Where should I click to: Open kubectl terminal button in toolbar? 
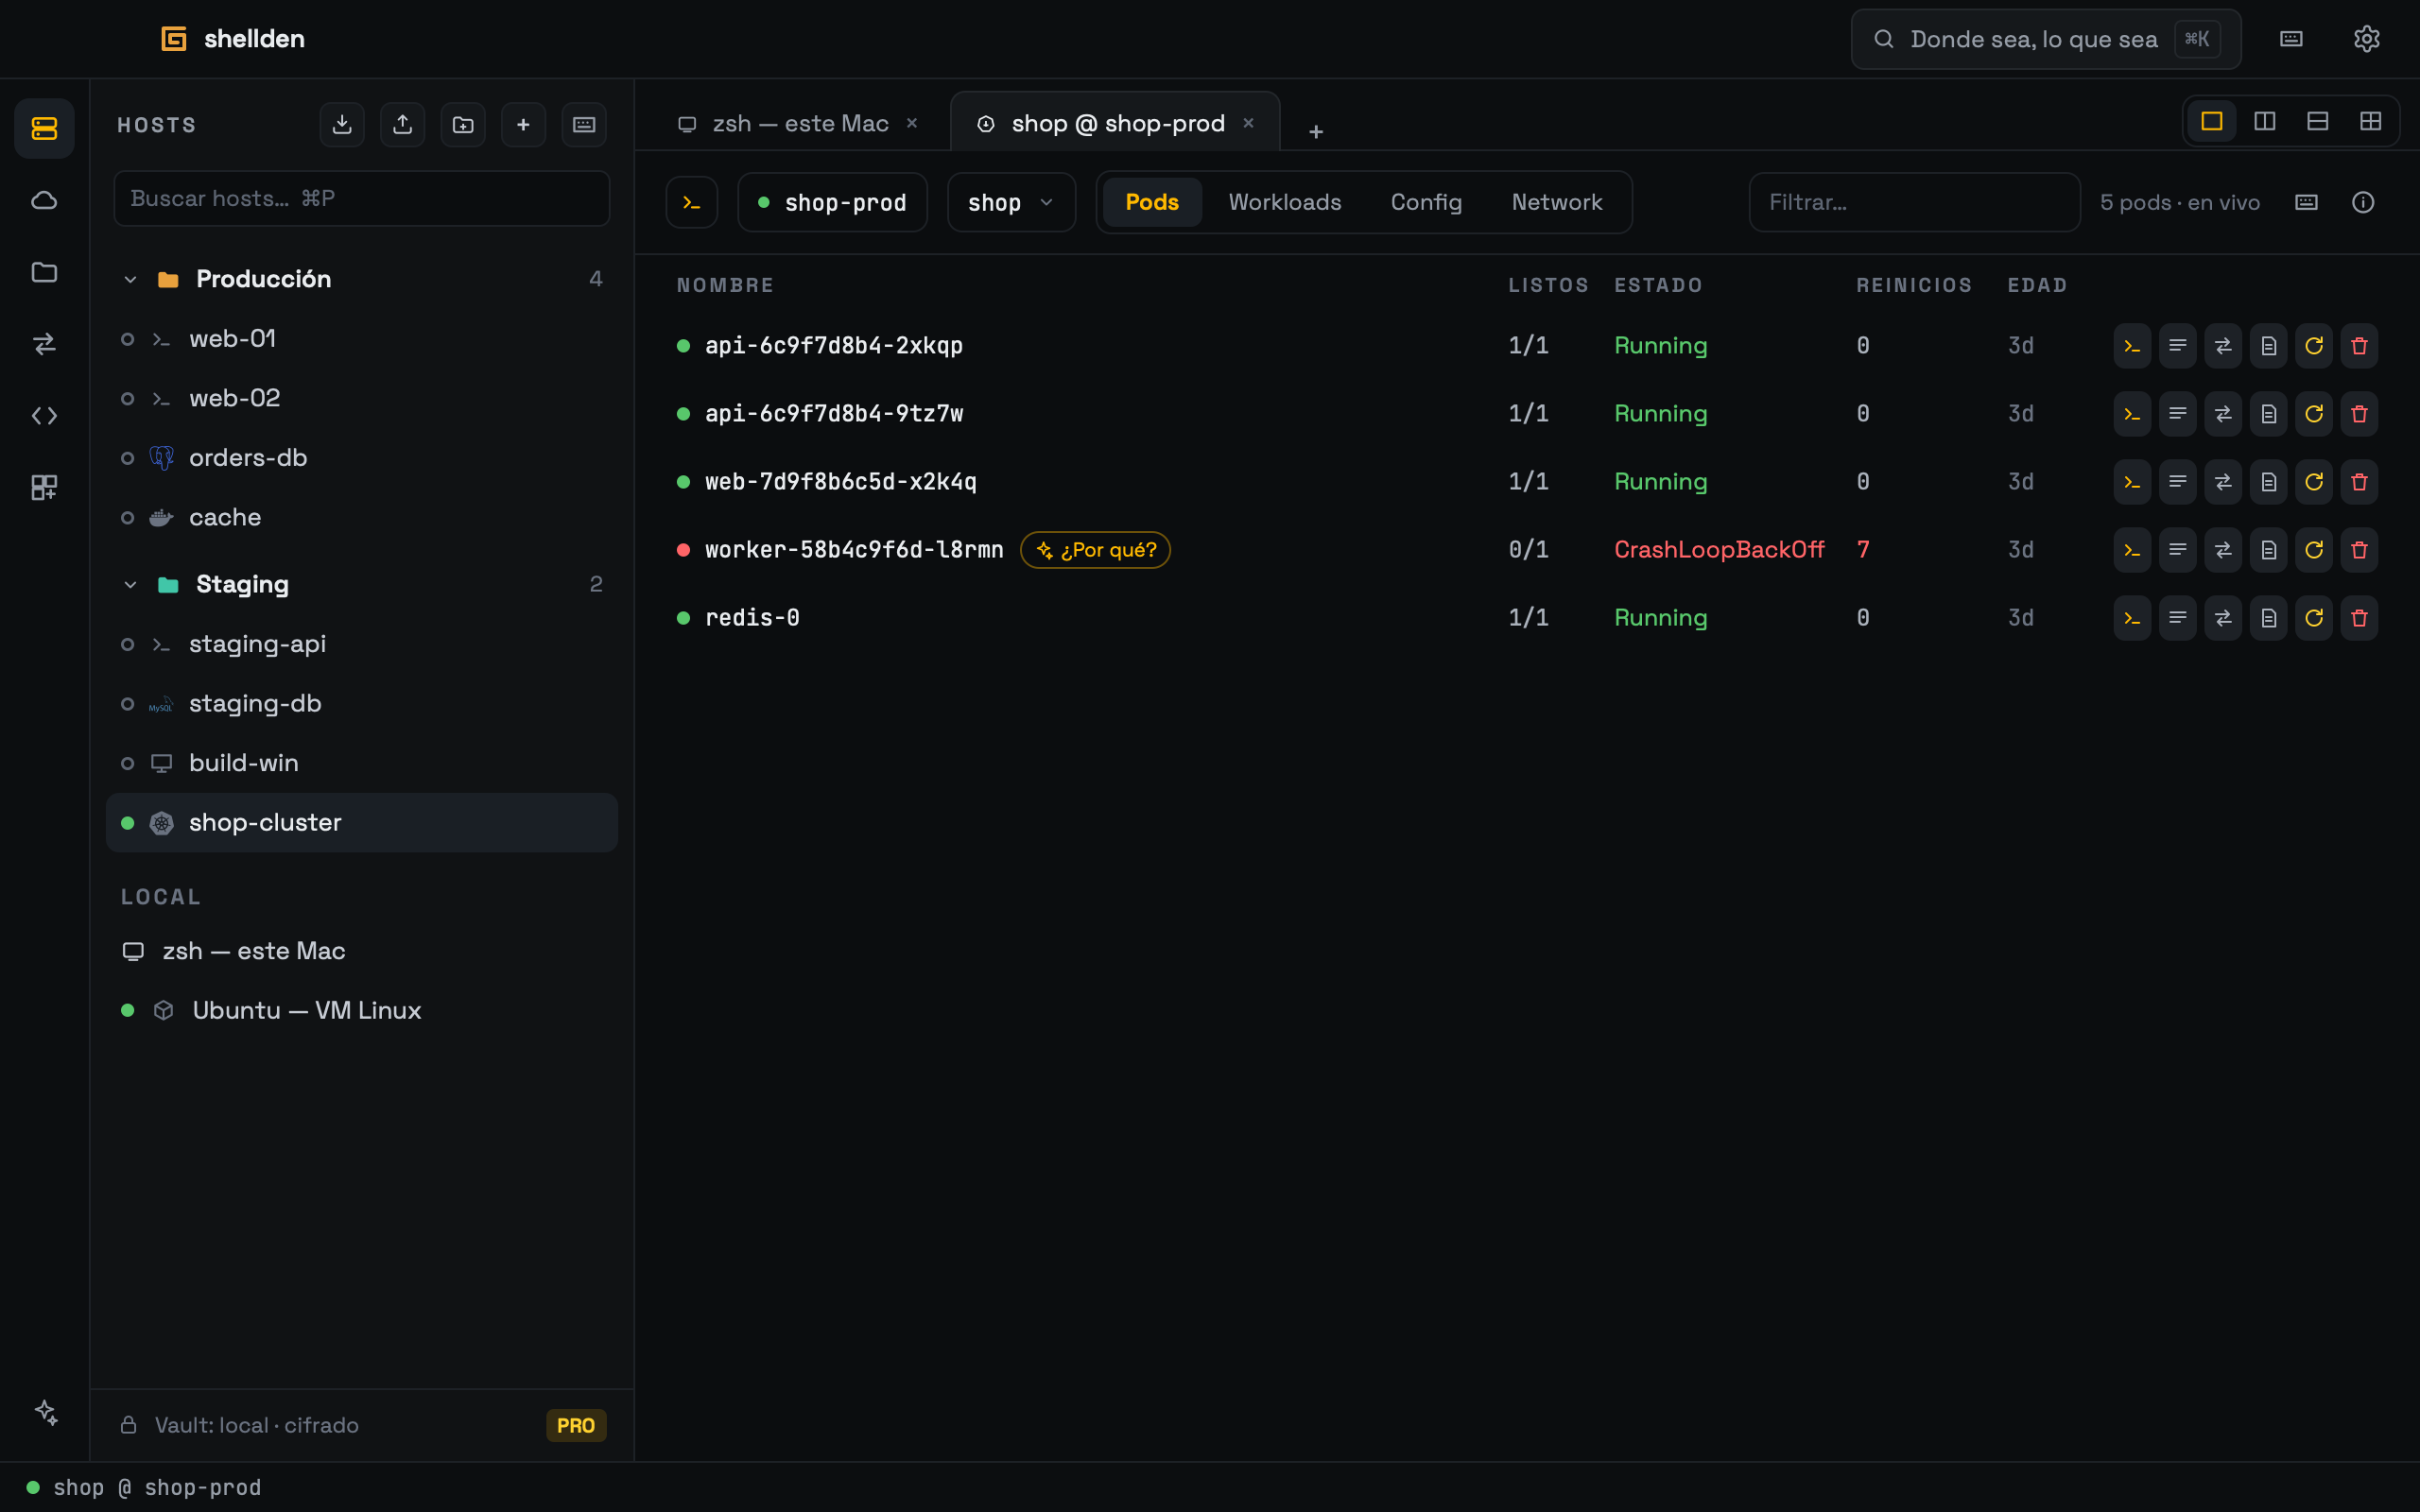[x=691, y=202]
